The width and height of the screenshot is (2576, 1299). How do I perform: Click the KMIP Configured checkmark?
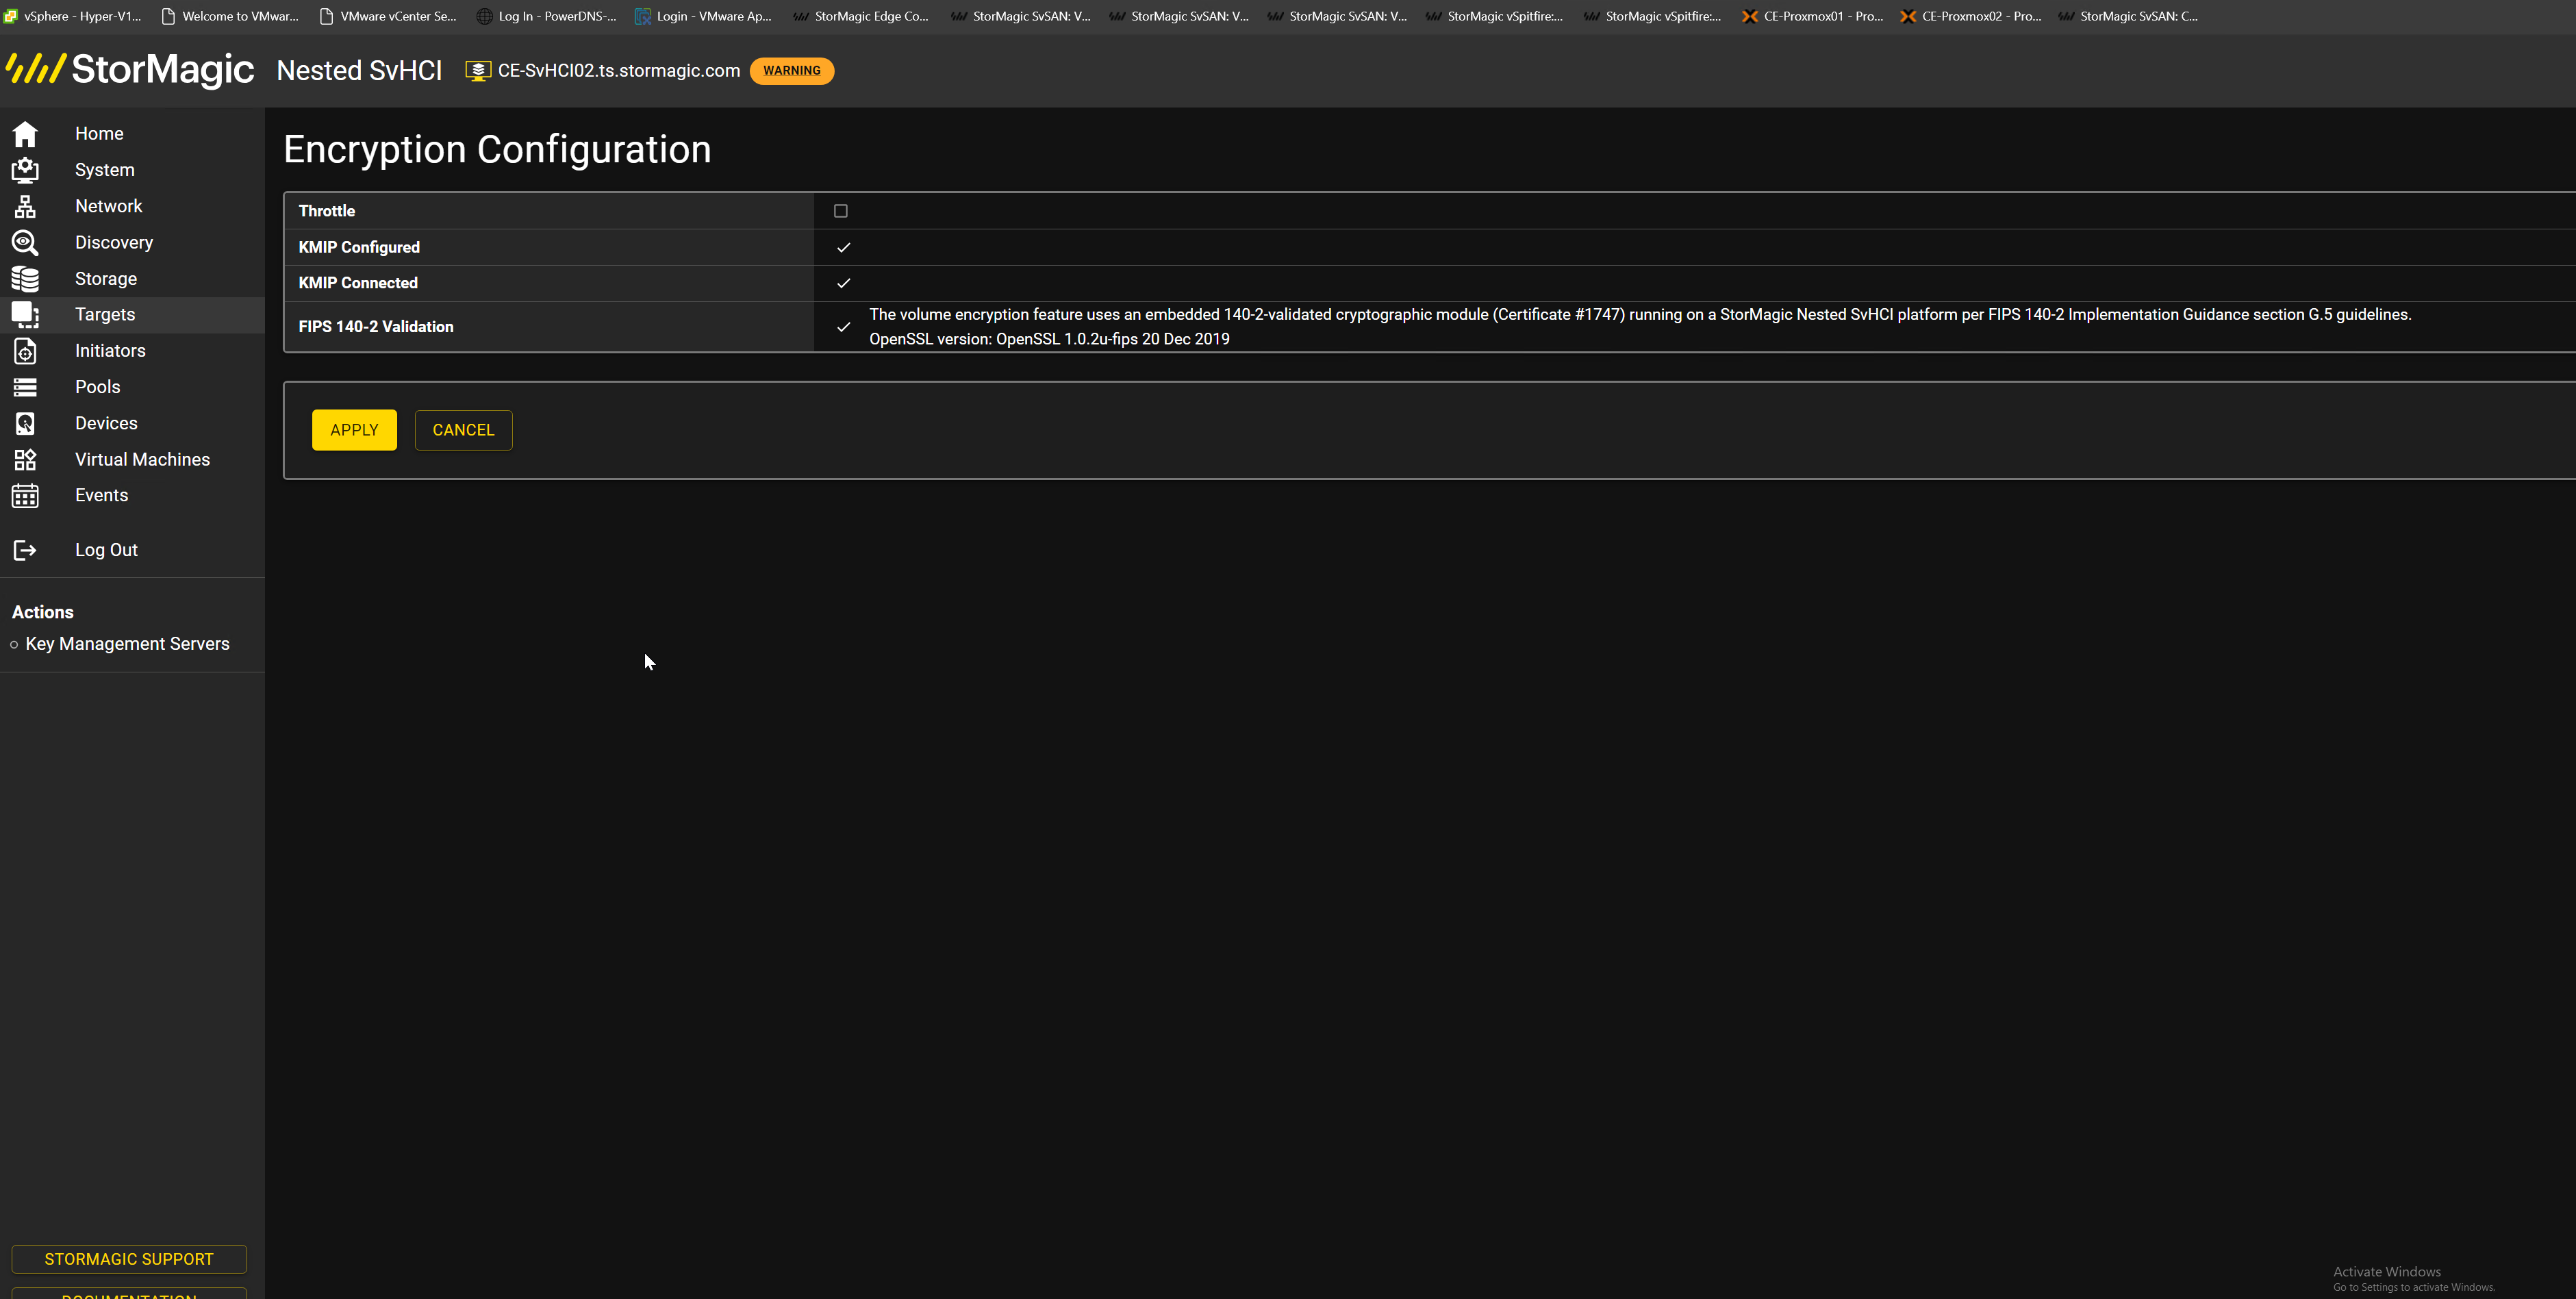click(843, 247)
